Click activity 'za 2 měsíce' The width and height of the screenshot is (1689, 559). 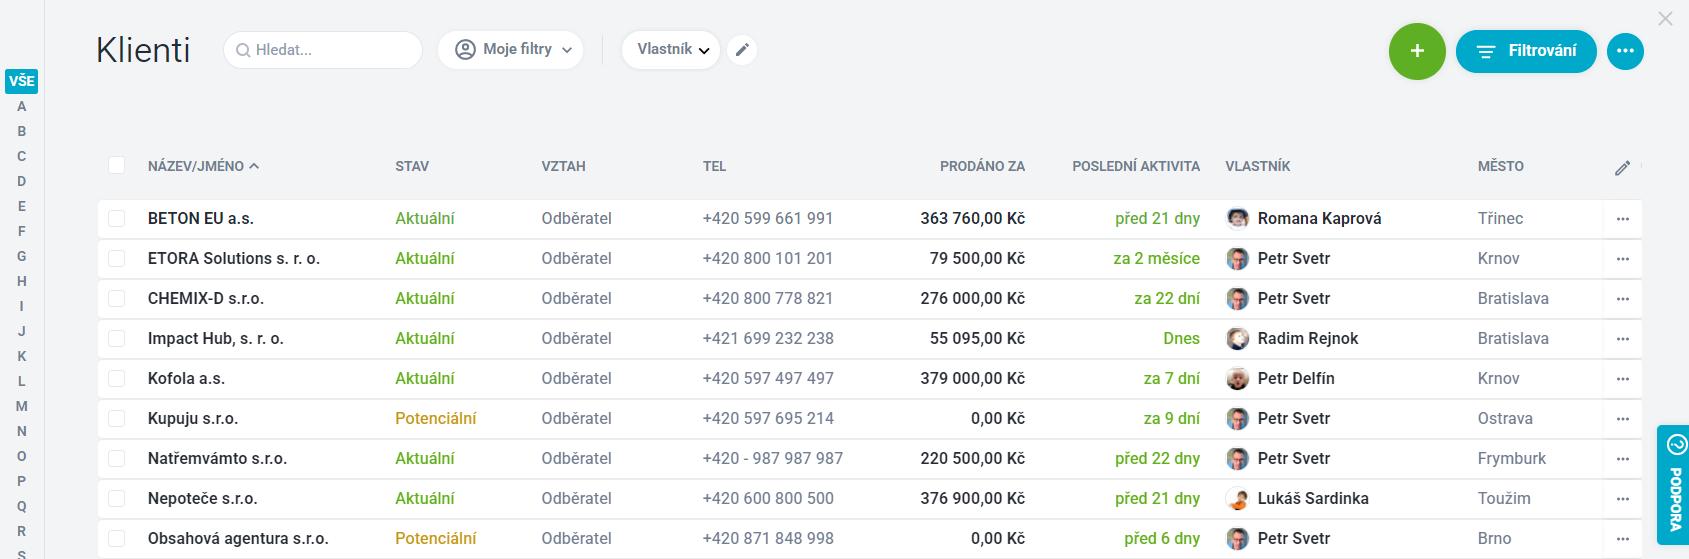click(1156, 258)
